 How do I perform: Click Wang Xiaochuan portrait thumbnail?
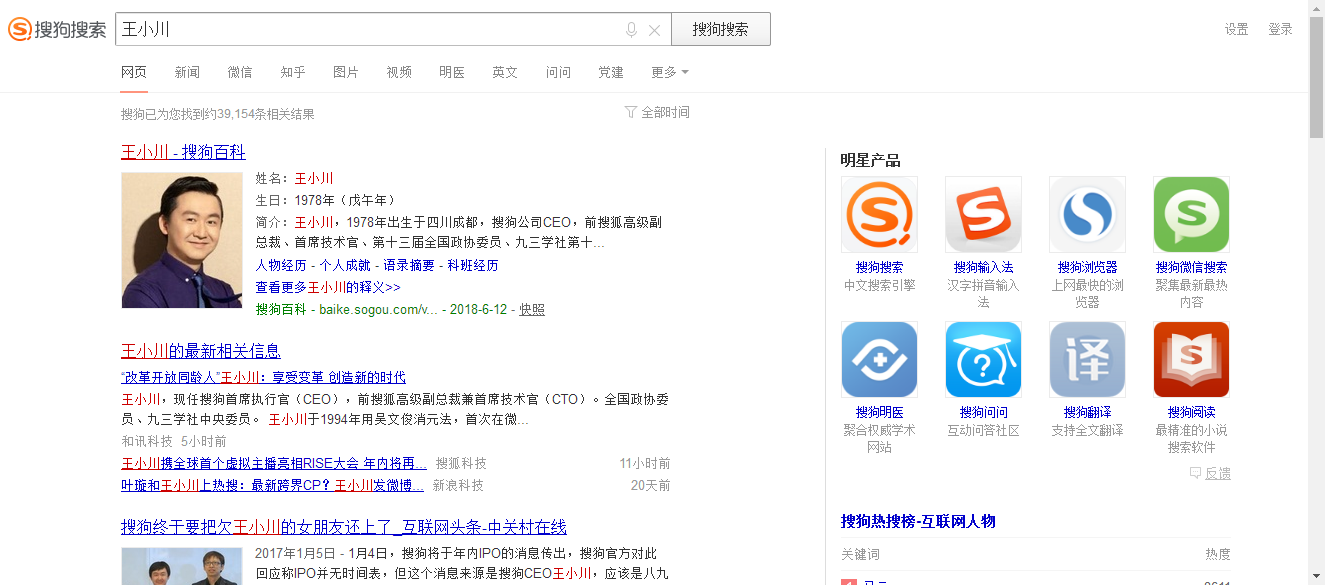point(182,240)
